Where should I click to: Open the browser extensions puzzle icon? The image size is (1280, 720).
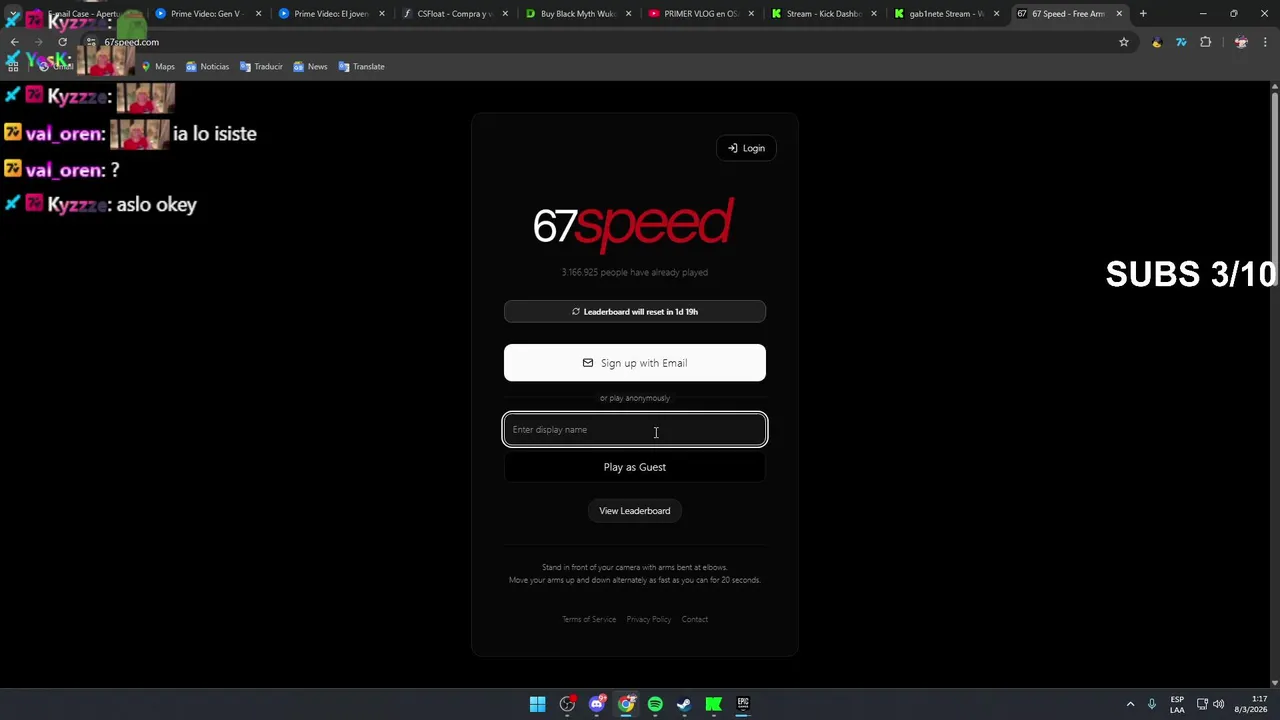[x=1205, y=42]
